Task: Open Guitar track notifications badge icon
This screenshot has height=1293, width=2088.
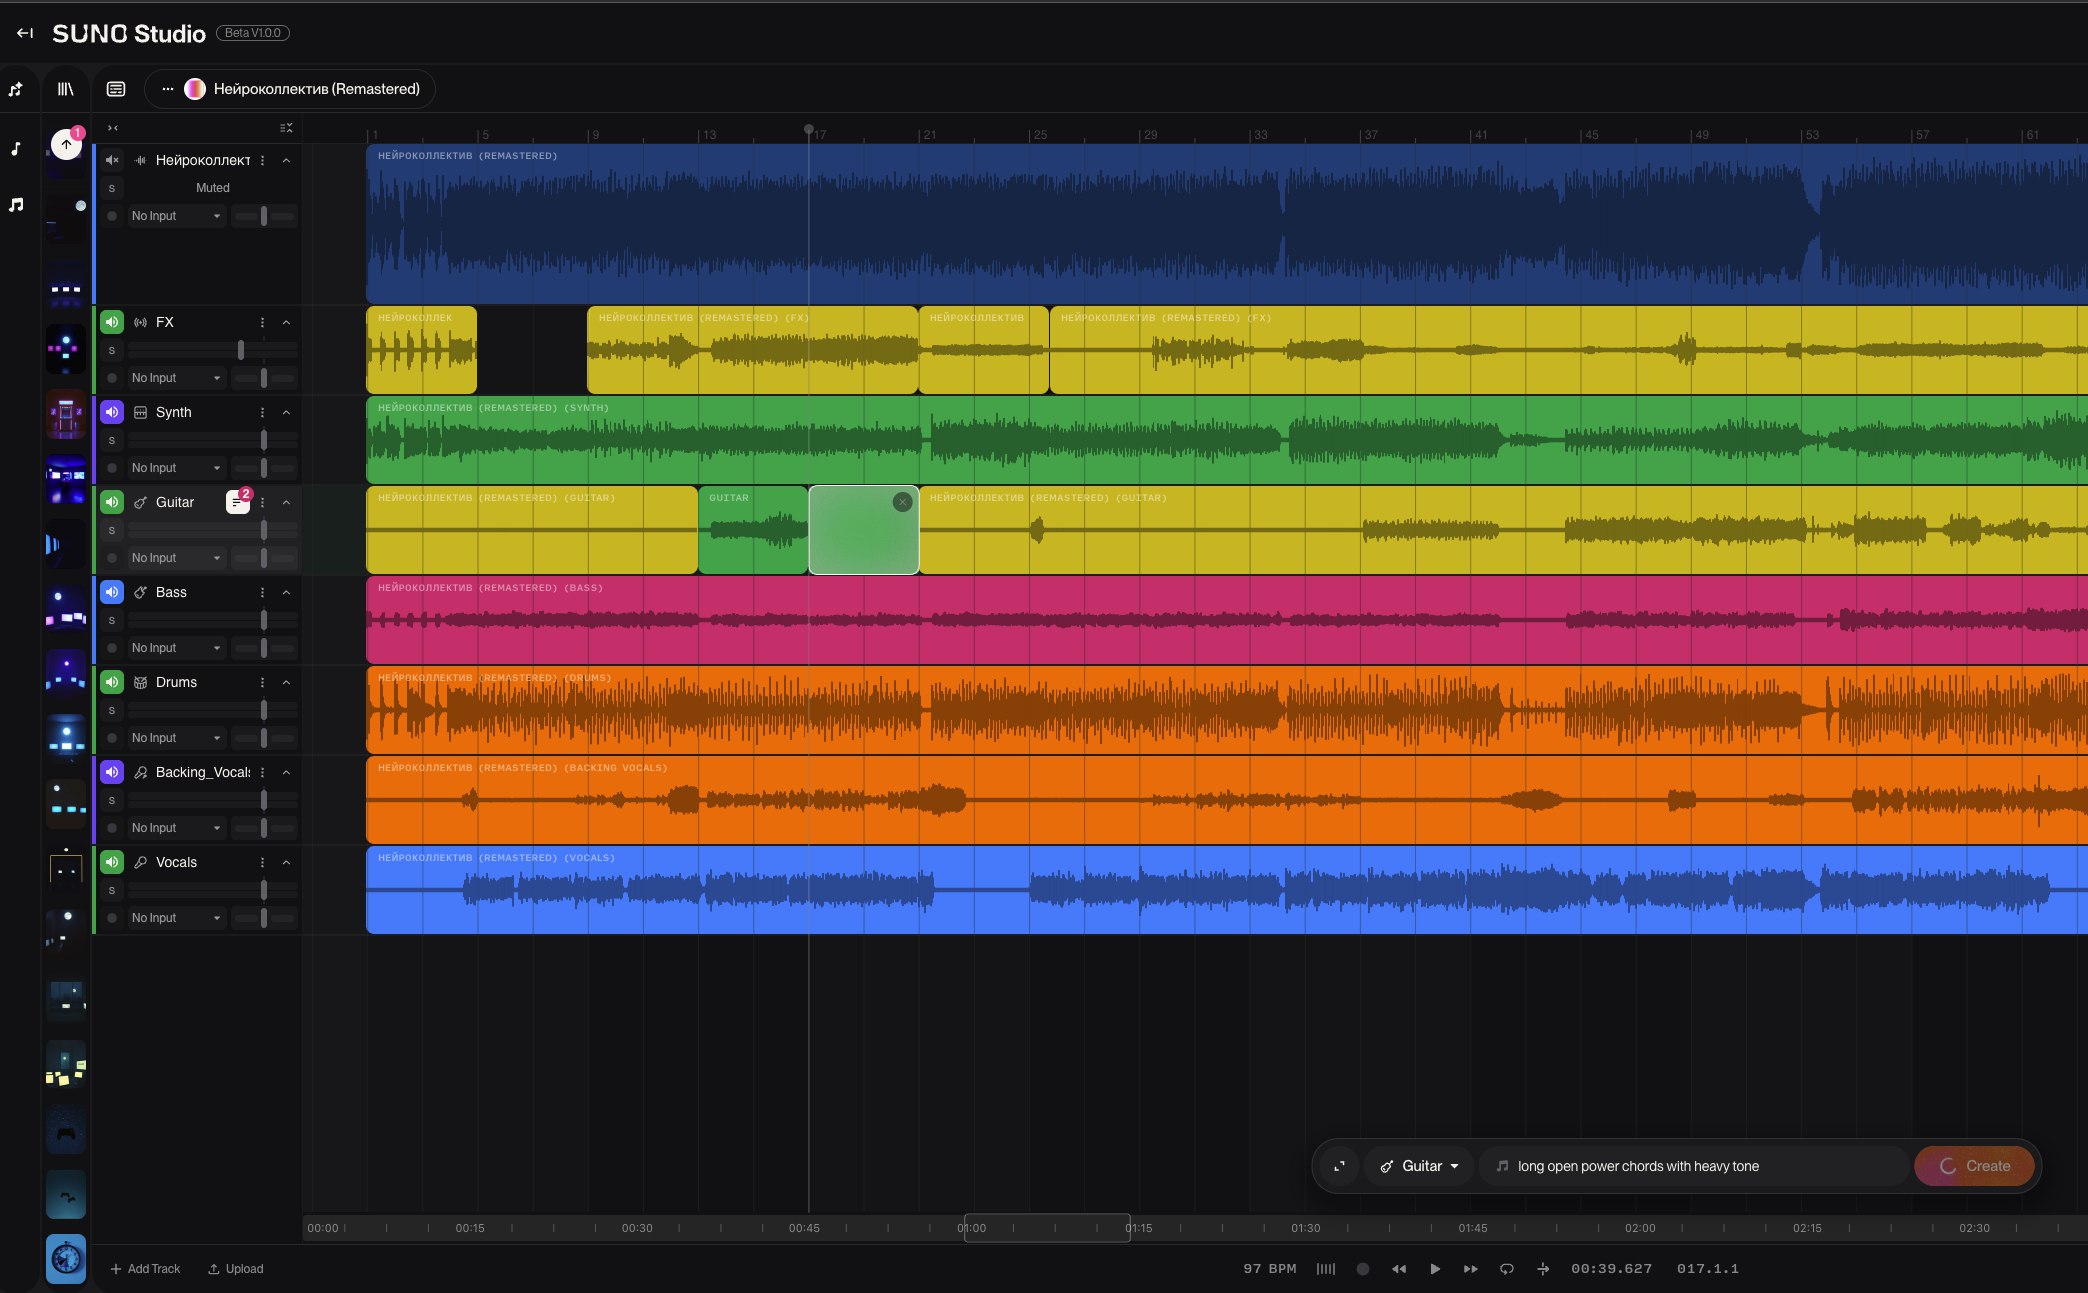Action: [238, 502]
